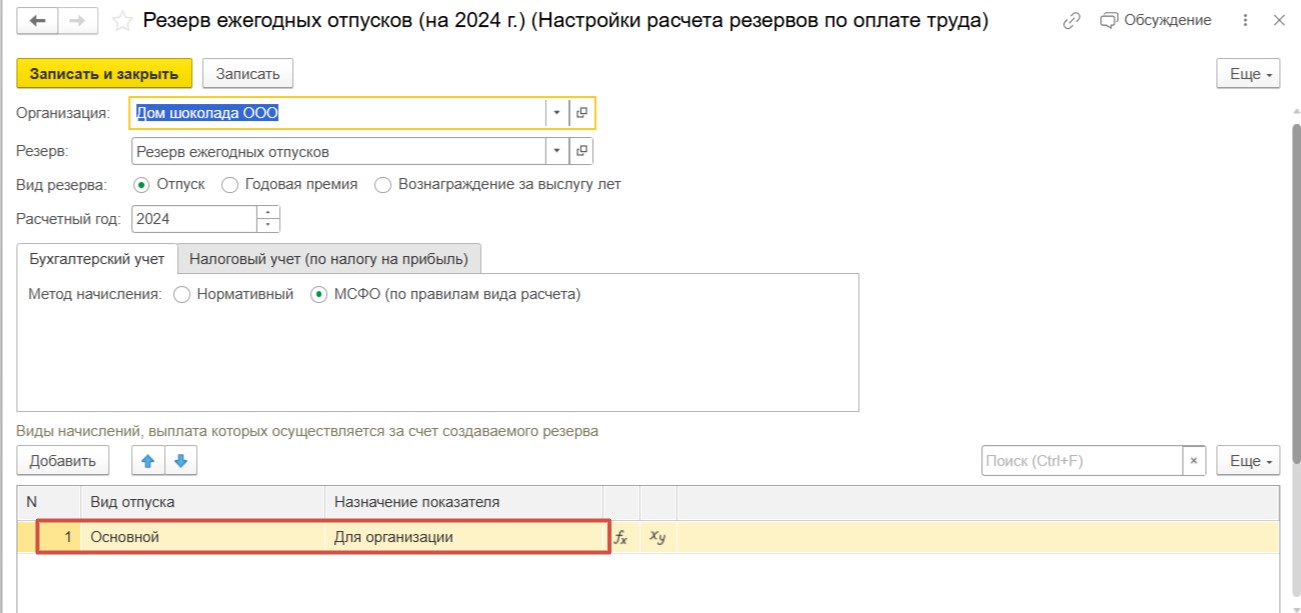Click the Поиск search field
1301x613 pixels.
pyautogui.click(x=1081, y=461)
